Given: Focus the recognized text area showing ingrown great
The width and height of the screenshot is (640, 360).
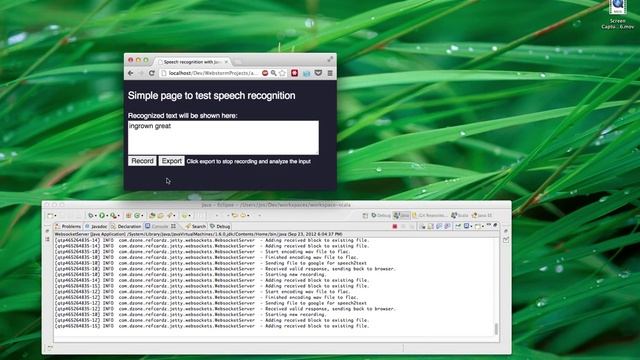Looking at the screenshot, I should (223, 138).
